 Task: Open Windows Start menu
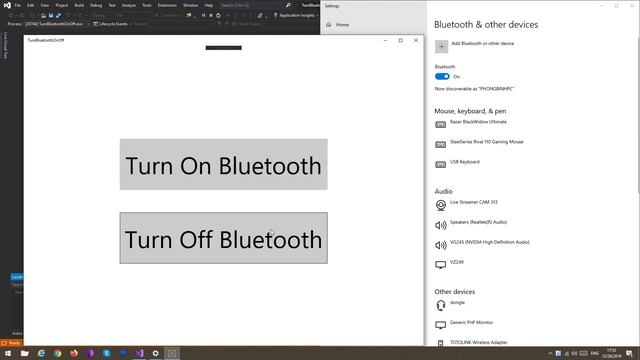[8, 353]
